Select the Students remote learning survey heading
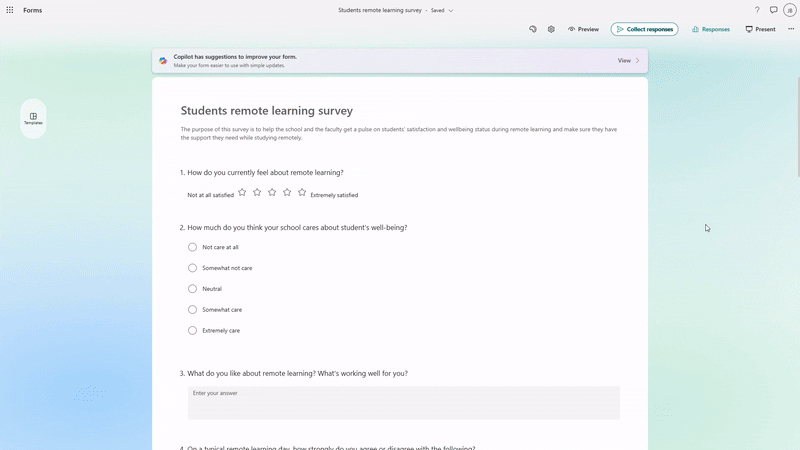The height and width of the screenshot is (450, 800). tap(266, 111)
